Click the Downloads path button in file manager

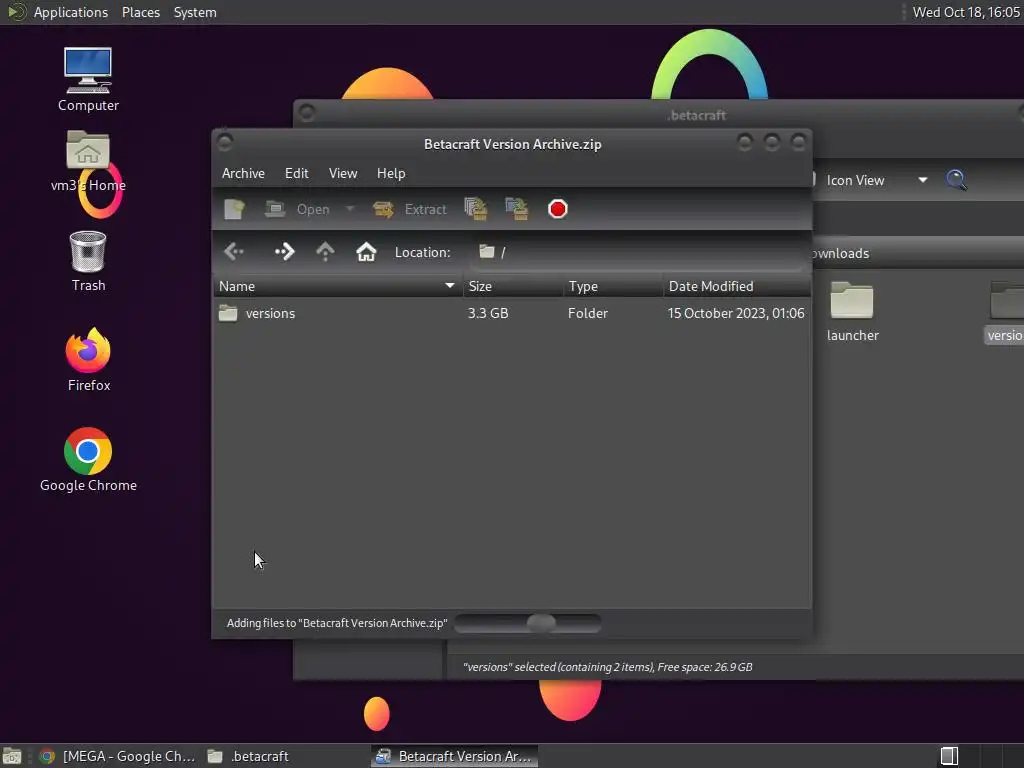click(x=840, y=253)
